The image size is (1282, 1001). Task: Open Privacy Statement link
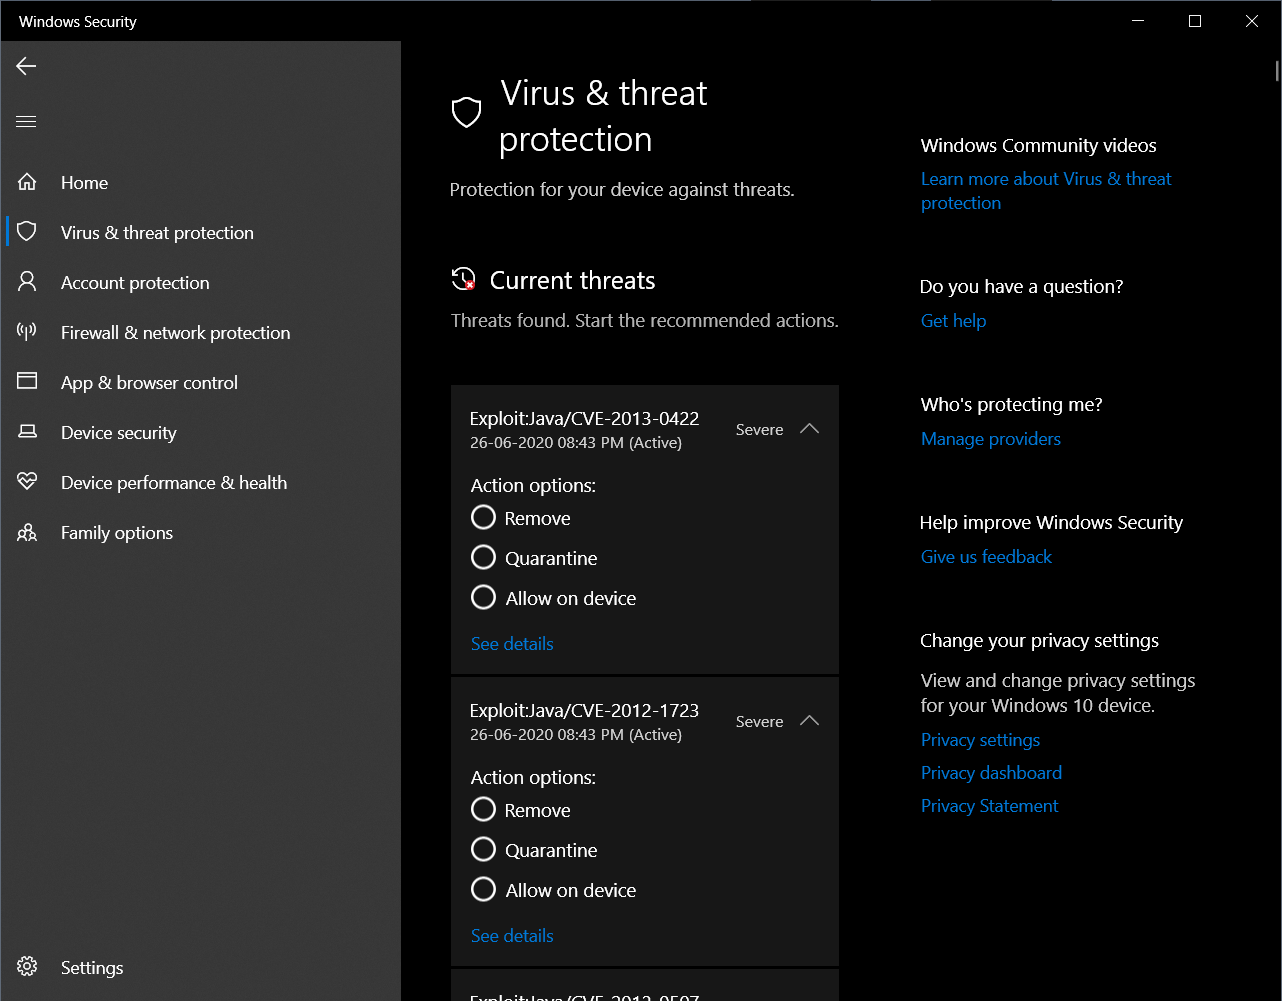point(989,805)
